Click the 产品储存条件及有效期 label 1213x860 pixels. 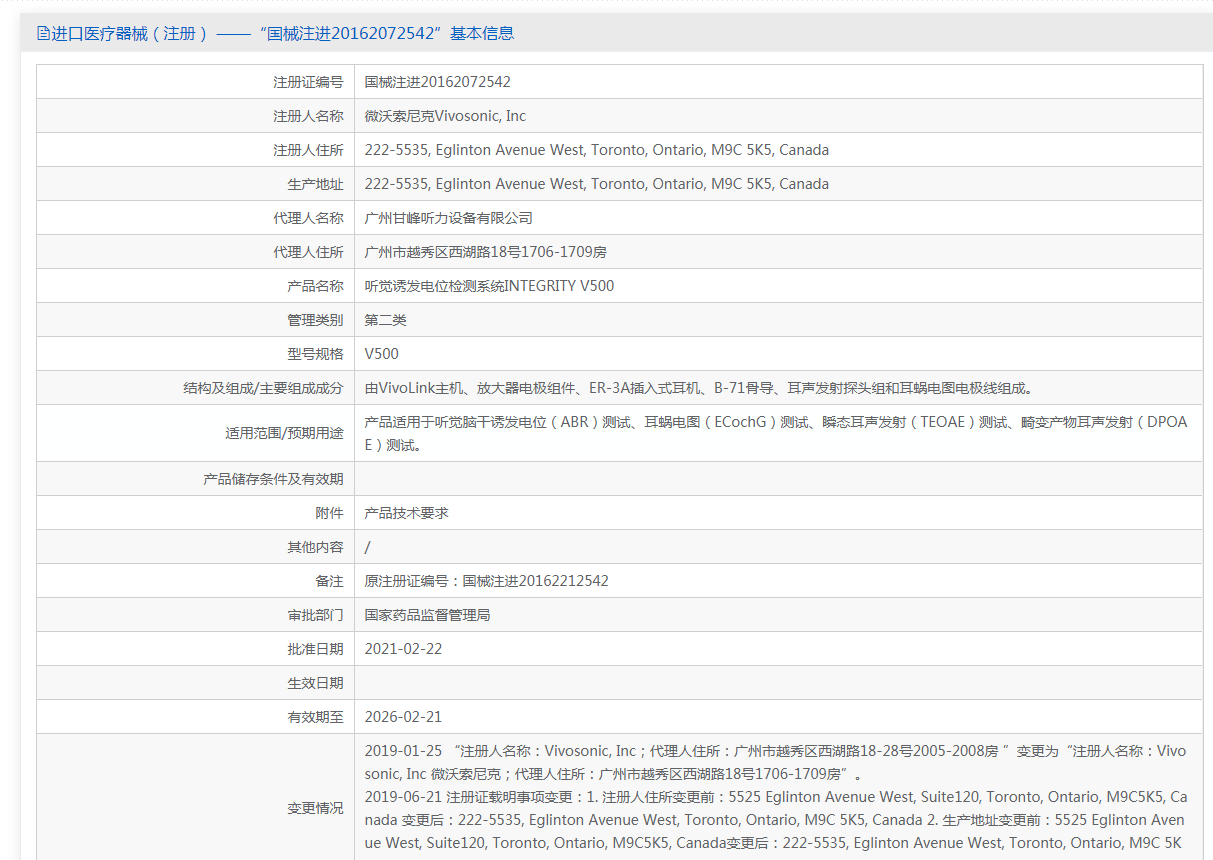[274, 479]
